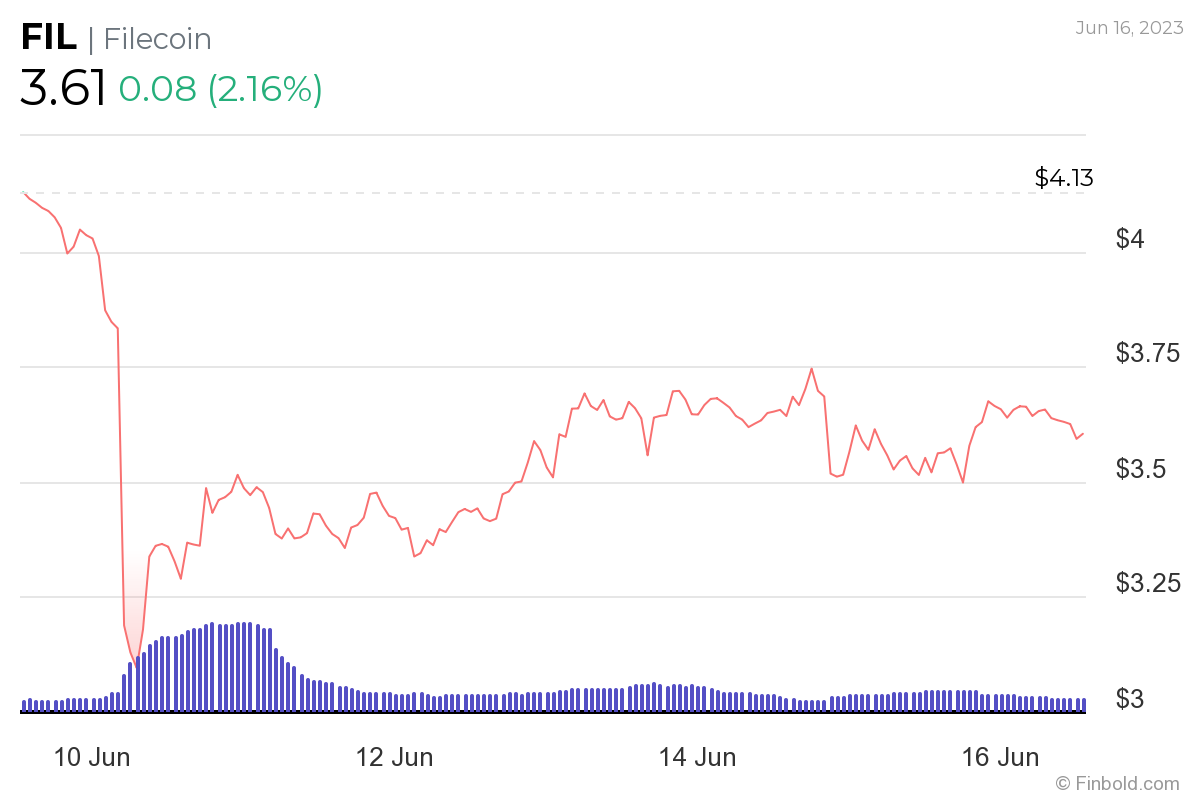Click the $3.25 y-axis label

click(x=1148, y=583)
